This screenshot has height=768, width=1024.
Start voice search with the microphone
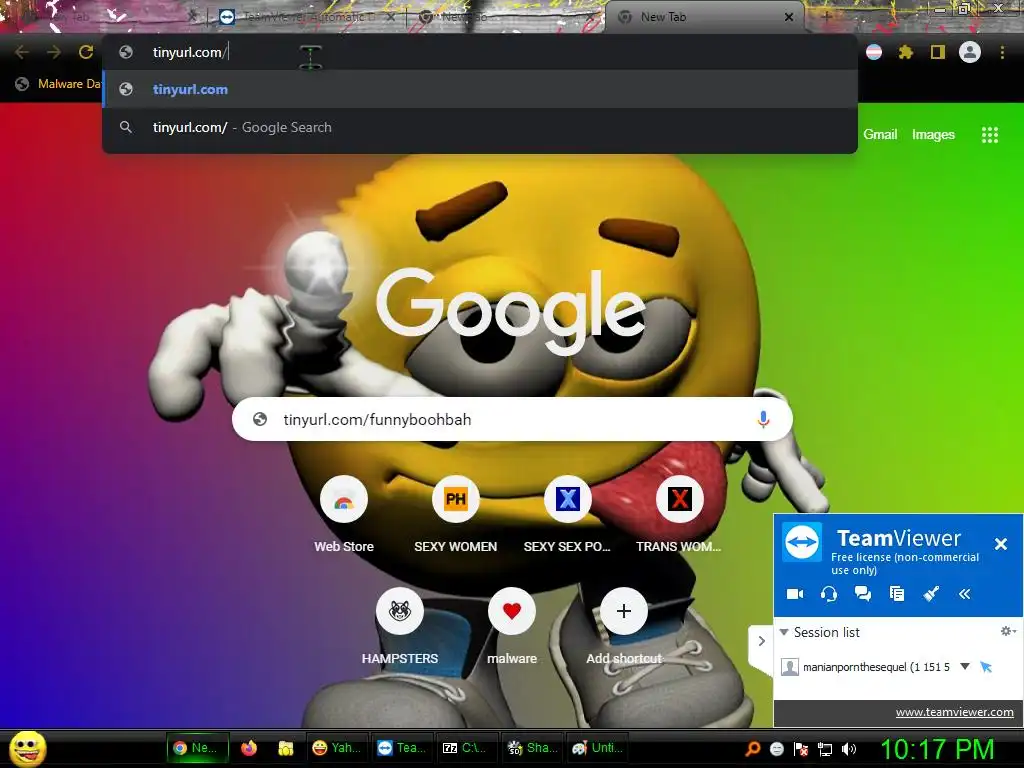[x=763, y=419]
